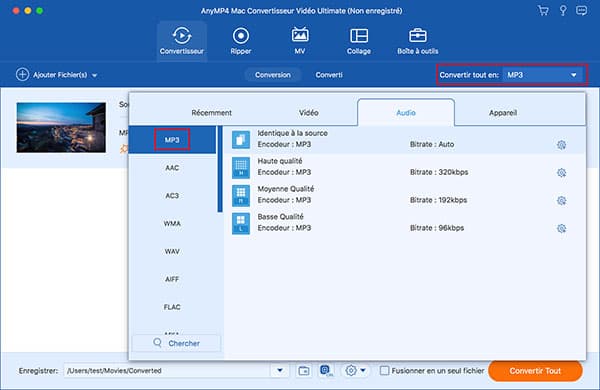Click the settings gear in bottom bar
600x390 pixels.
coord(351,370)
